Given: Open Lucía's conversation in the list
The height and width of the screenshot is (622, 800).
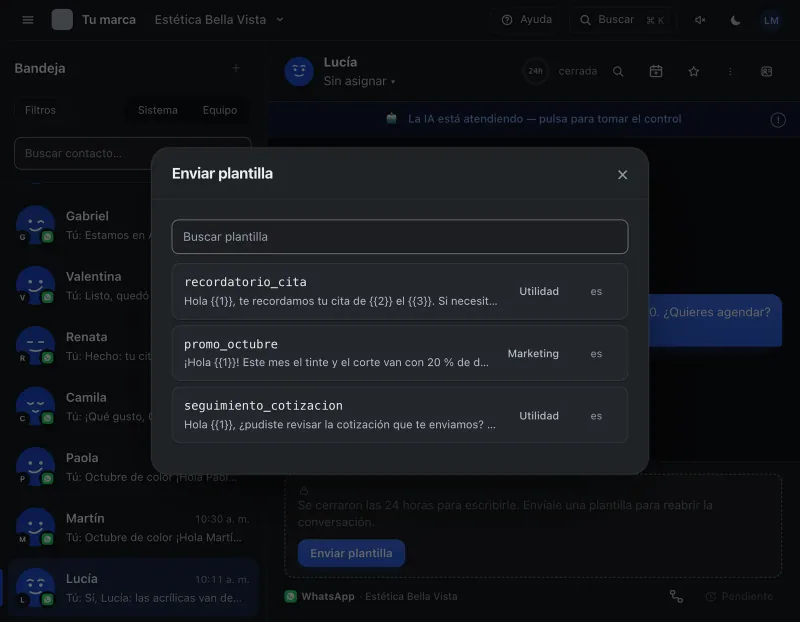Looking at the screenshot, I should 133,588.
